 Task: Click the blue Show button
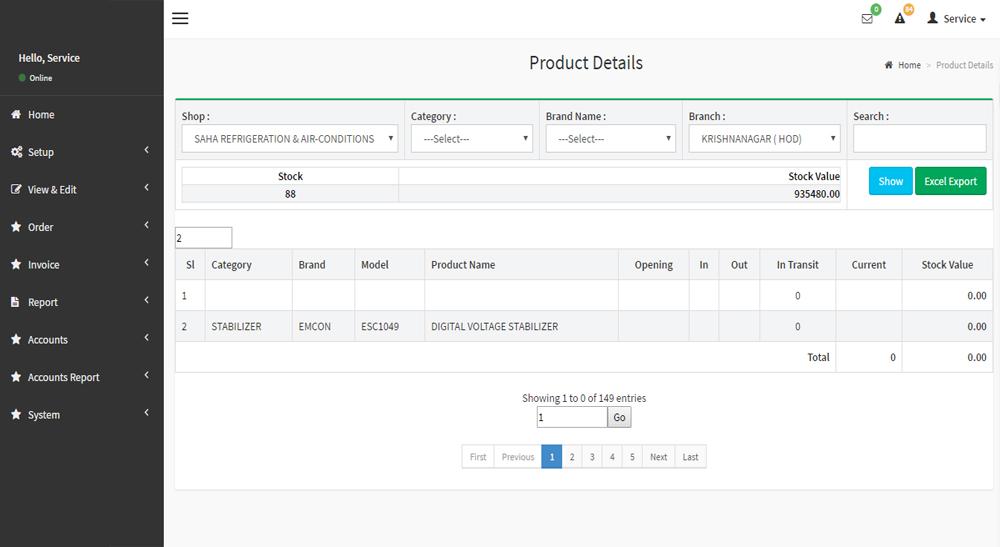click(890, 181)
